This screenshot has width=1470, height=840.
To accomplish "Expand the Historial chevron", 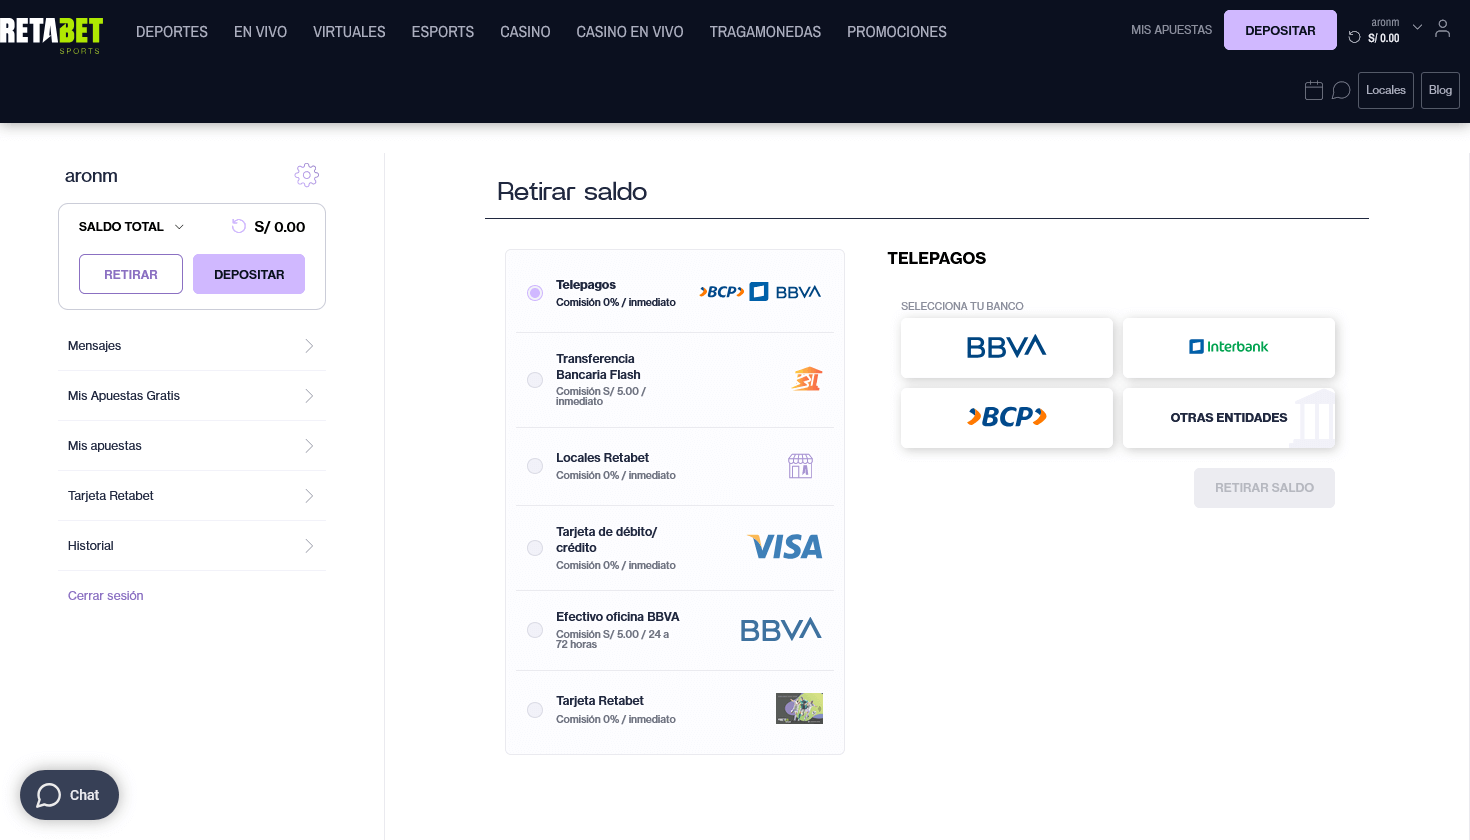I will click(309, 546).
